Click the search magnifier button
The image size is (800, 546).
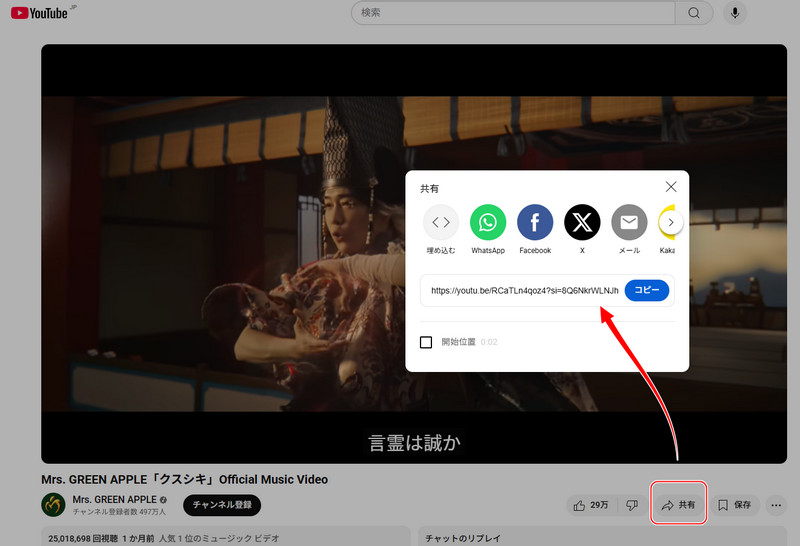pyautogui.click(x=694, y=13)
